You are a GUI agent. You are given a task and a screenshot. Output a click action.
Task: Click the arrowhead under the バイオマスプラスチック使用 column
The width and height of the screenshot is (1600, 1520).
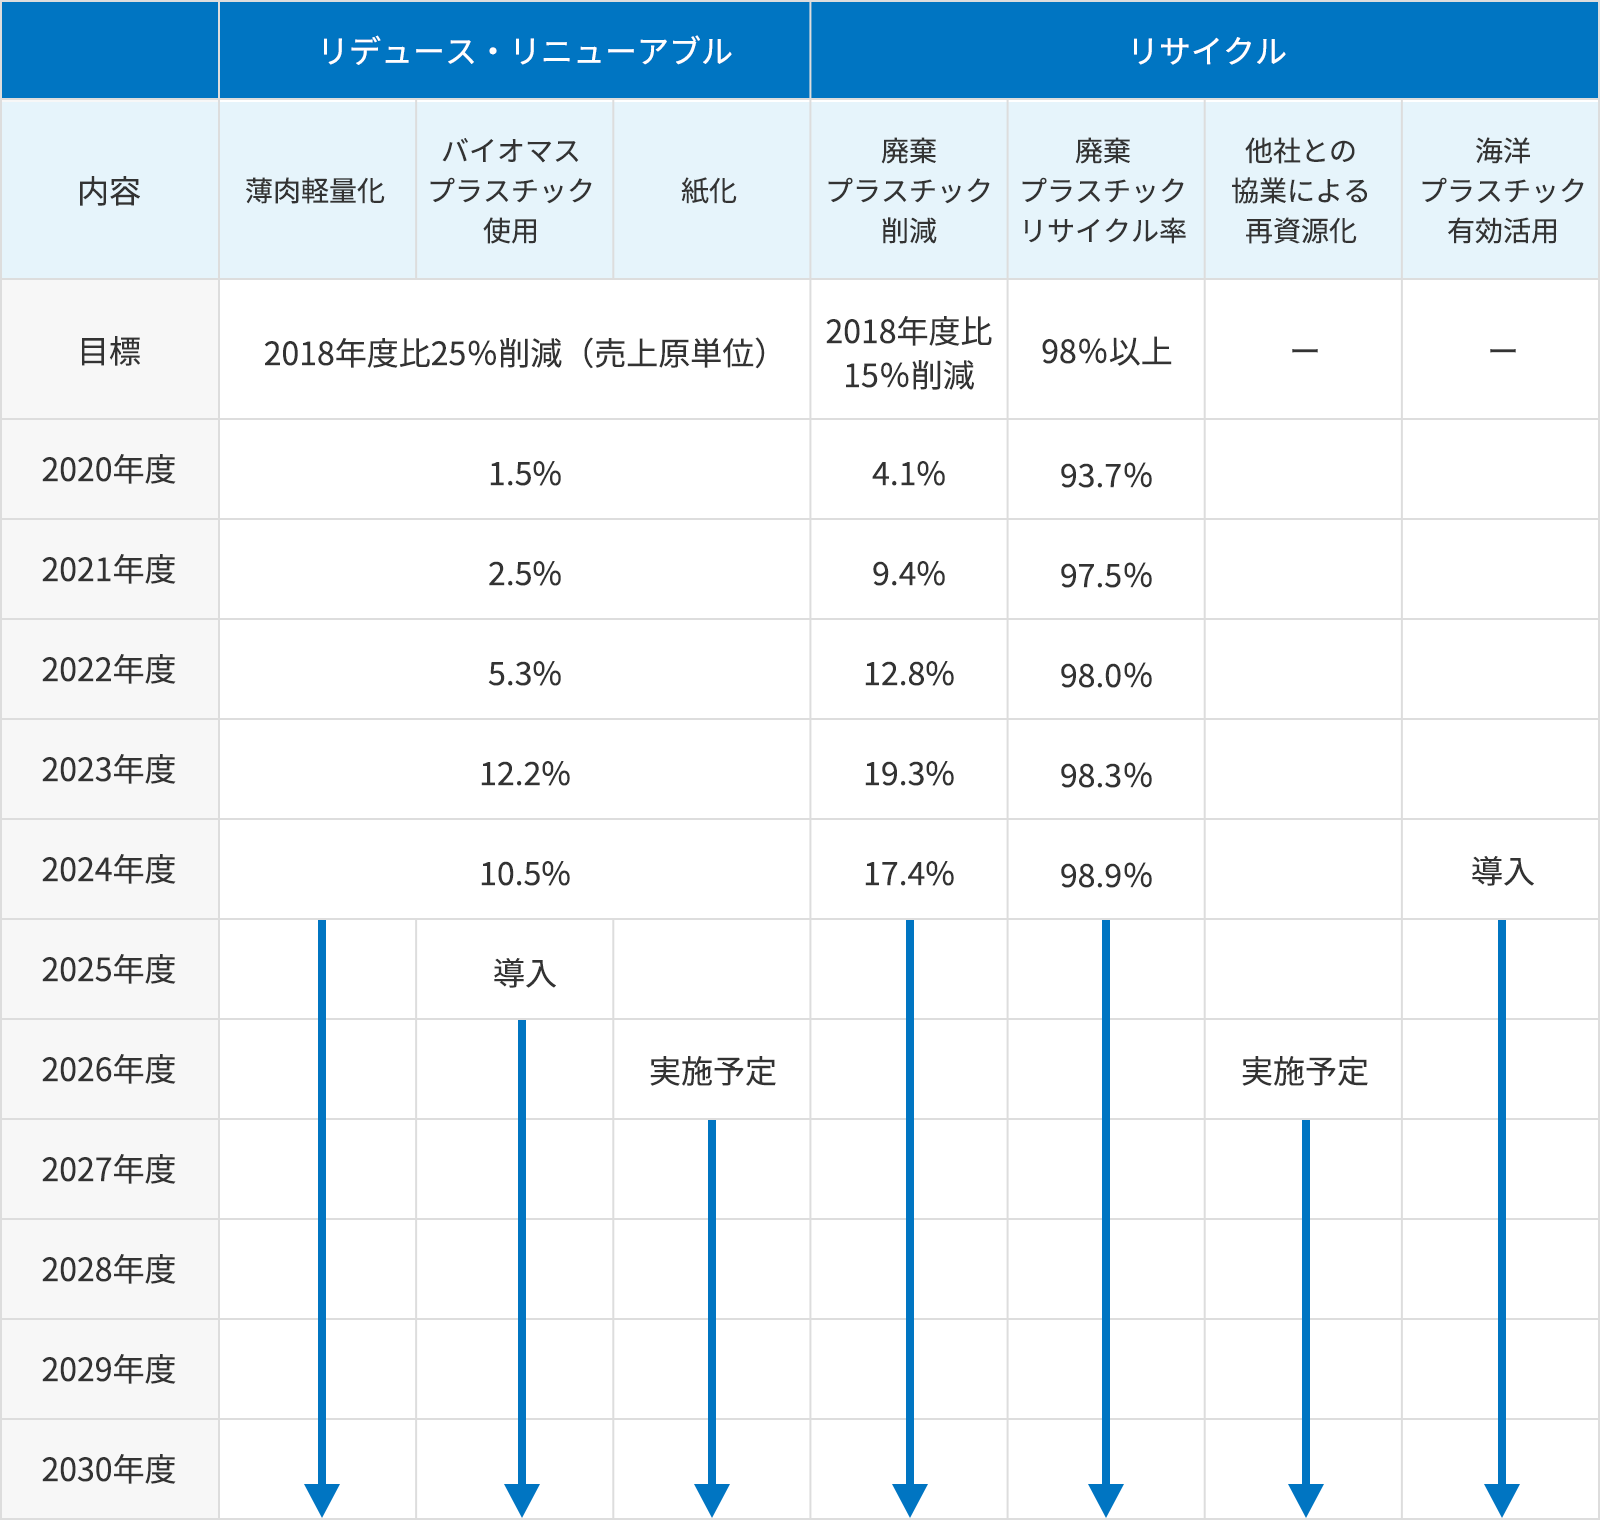pyautogui.click(x=522, y=1498)
